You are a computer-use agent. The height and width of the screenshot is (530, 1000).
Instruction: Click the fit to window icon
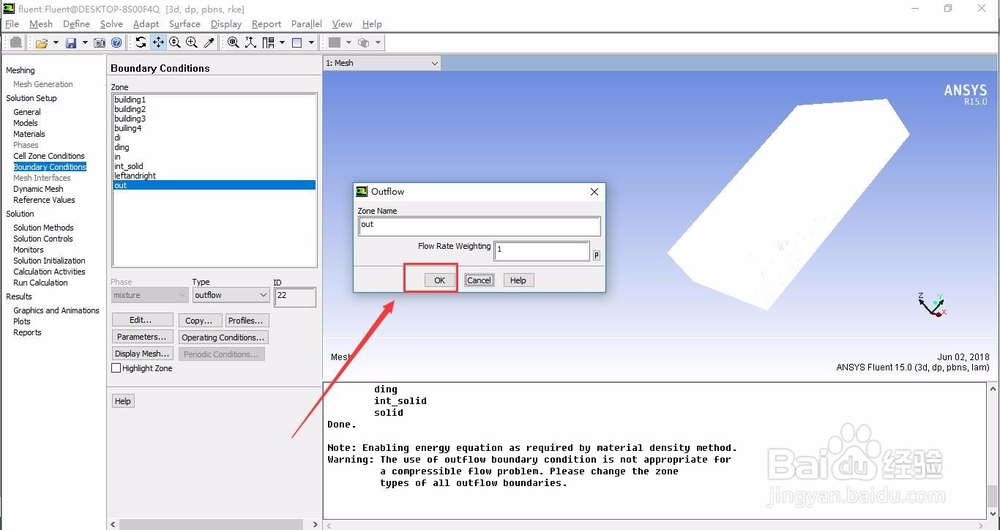[x=233, y=43]
